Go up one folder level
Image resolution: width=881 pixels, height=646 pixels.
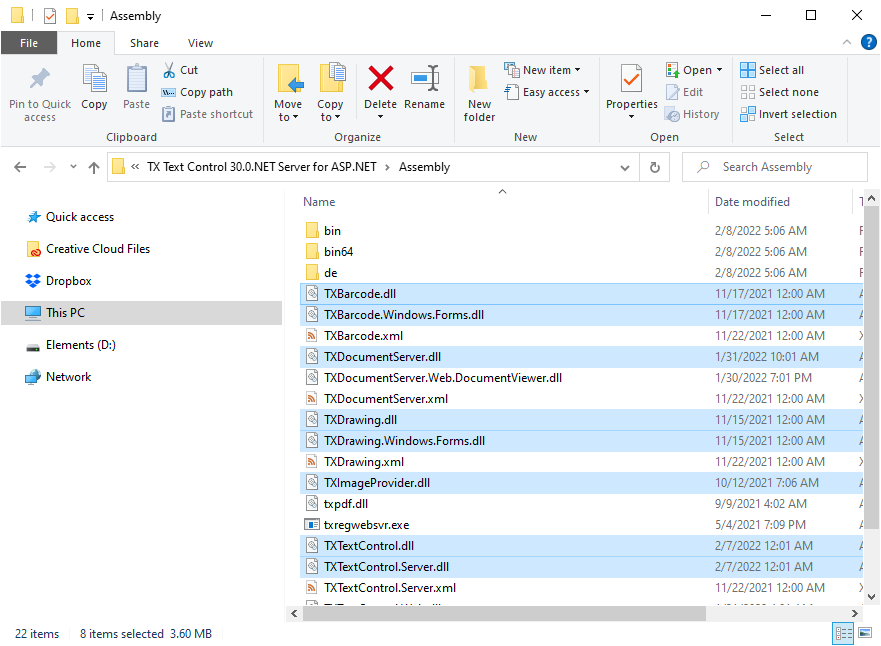tap(94, 167)
